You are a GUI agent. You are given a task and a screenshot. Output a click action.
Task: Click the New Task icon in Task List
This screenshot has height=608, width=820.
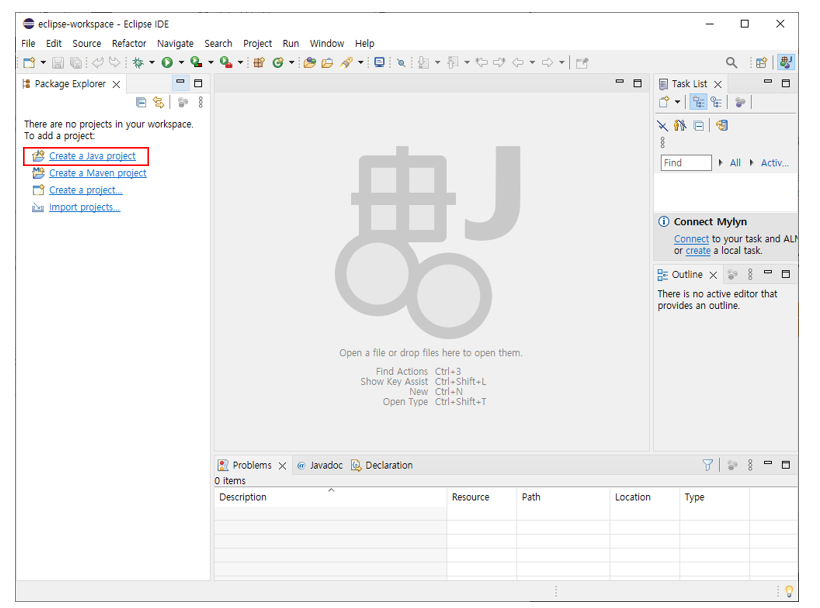click(x=664, y=102)
